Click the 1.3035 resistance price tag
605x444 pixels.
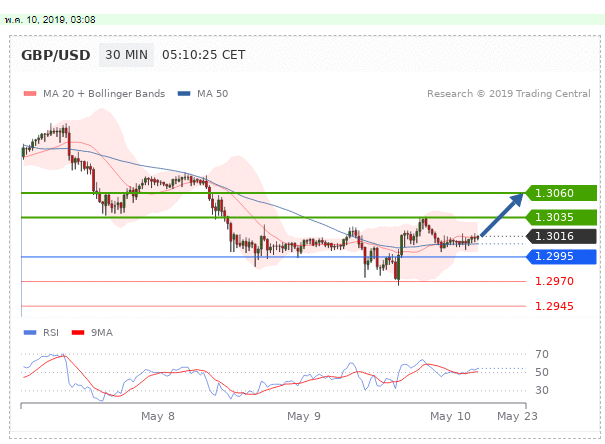tap(561, 217)
